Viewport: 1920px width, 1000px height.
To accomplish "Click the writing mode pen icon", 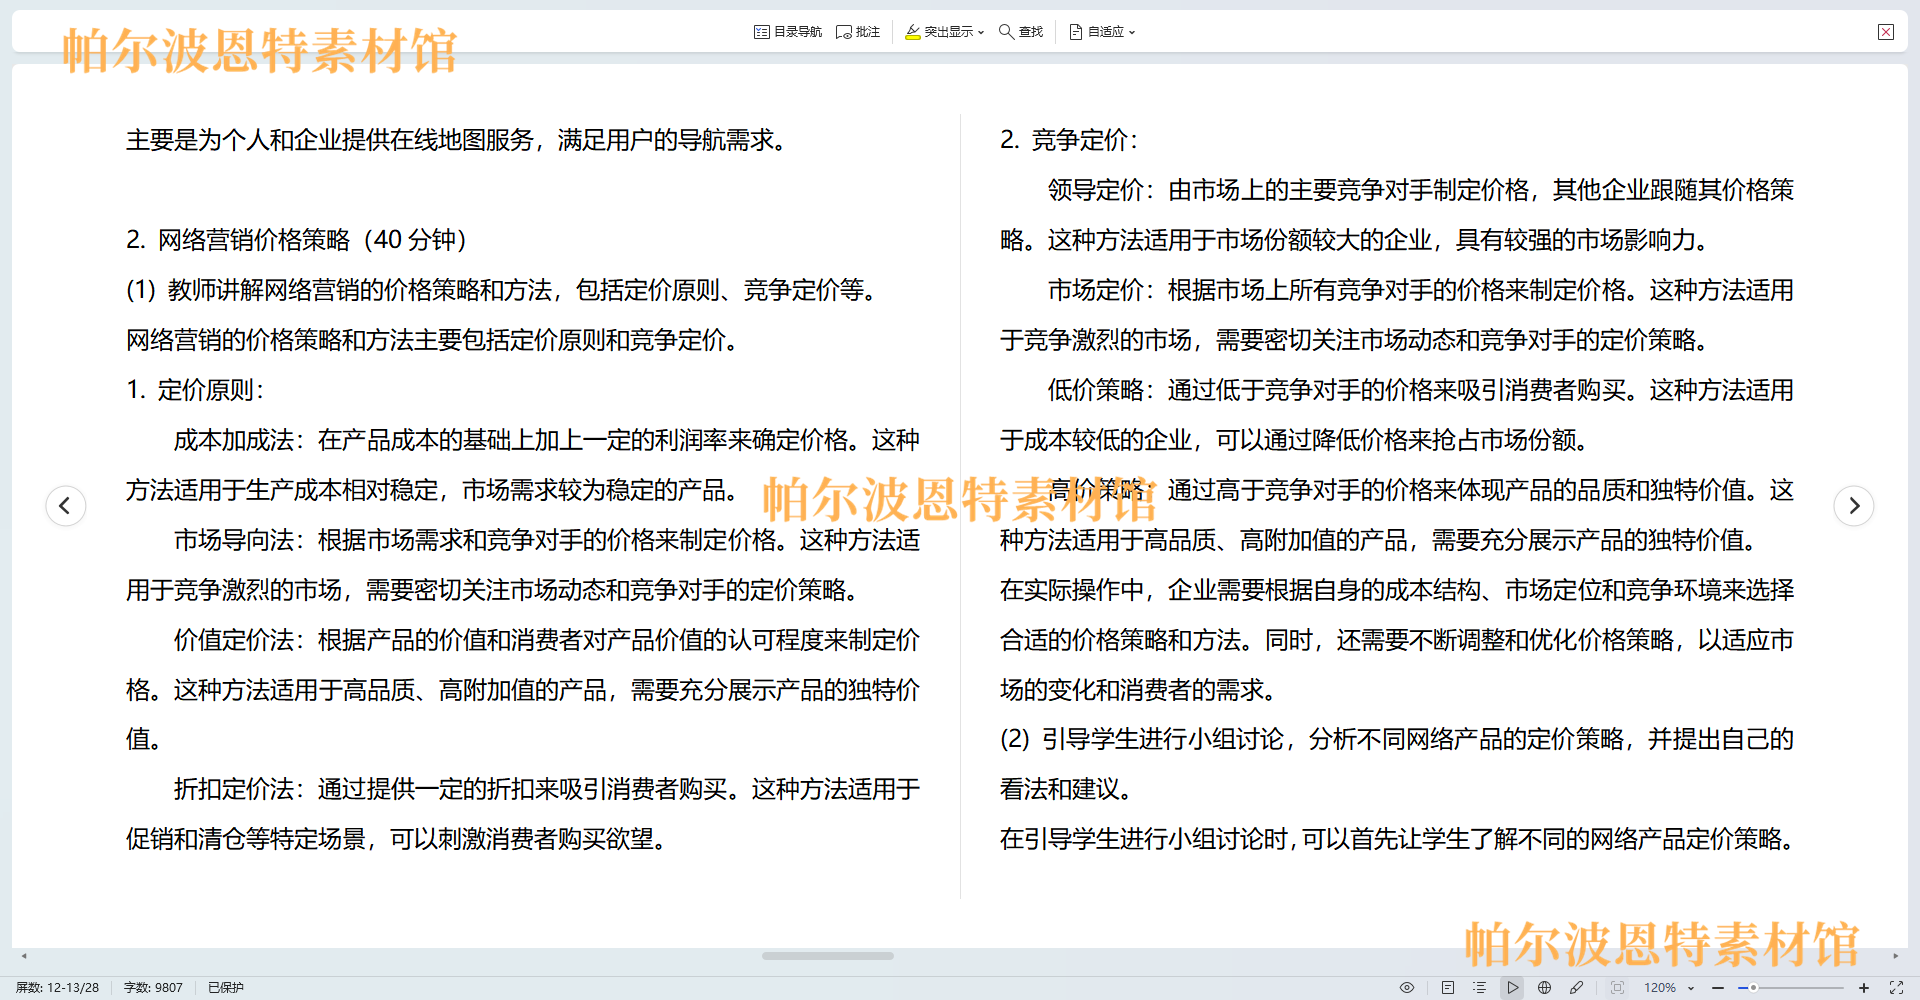I will (x=1577, y=987).
